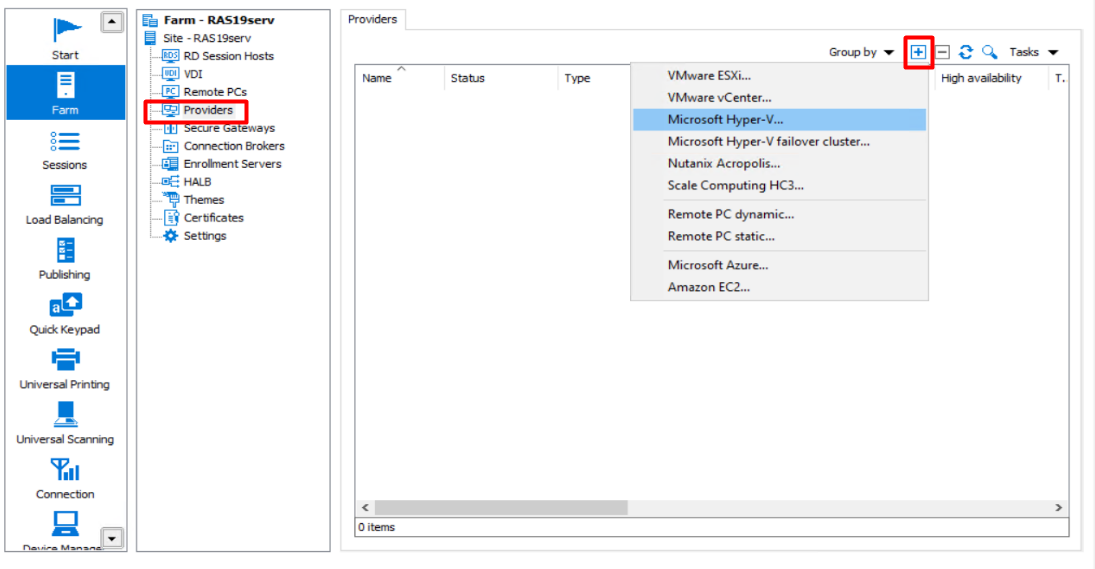Select the Providers tab

click(x=372, y=19)
